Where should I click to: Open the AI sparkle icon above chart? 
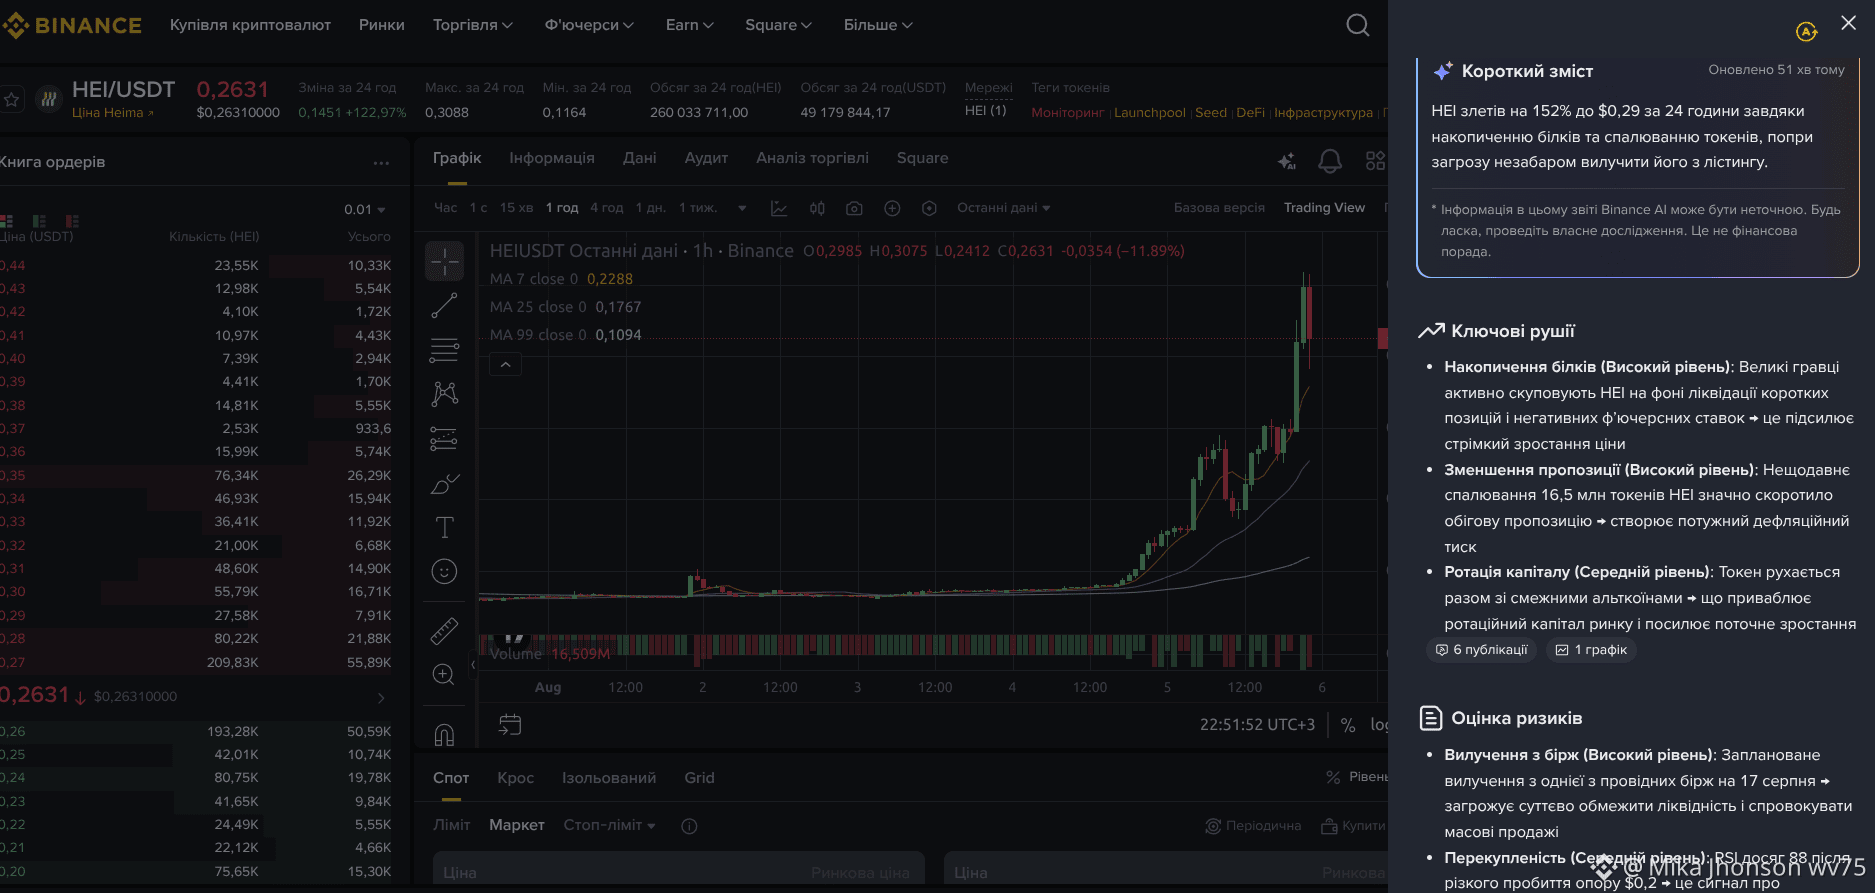pos(1287,161)
